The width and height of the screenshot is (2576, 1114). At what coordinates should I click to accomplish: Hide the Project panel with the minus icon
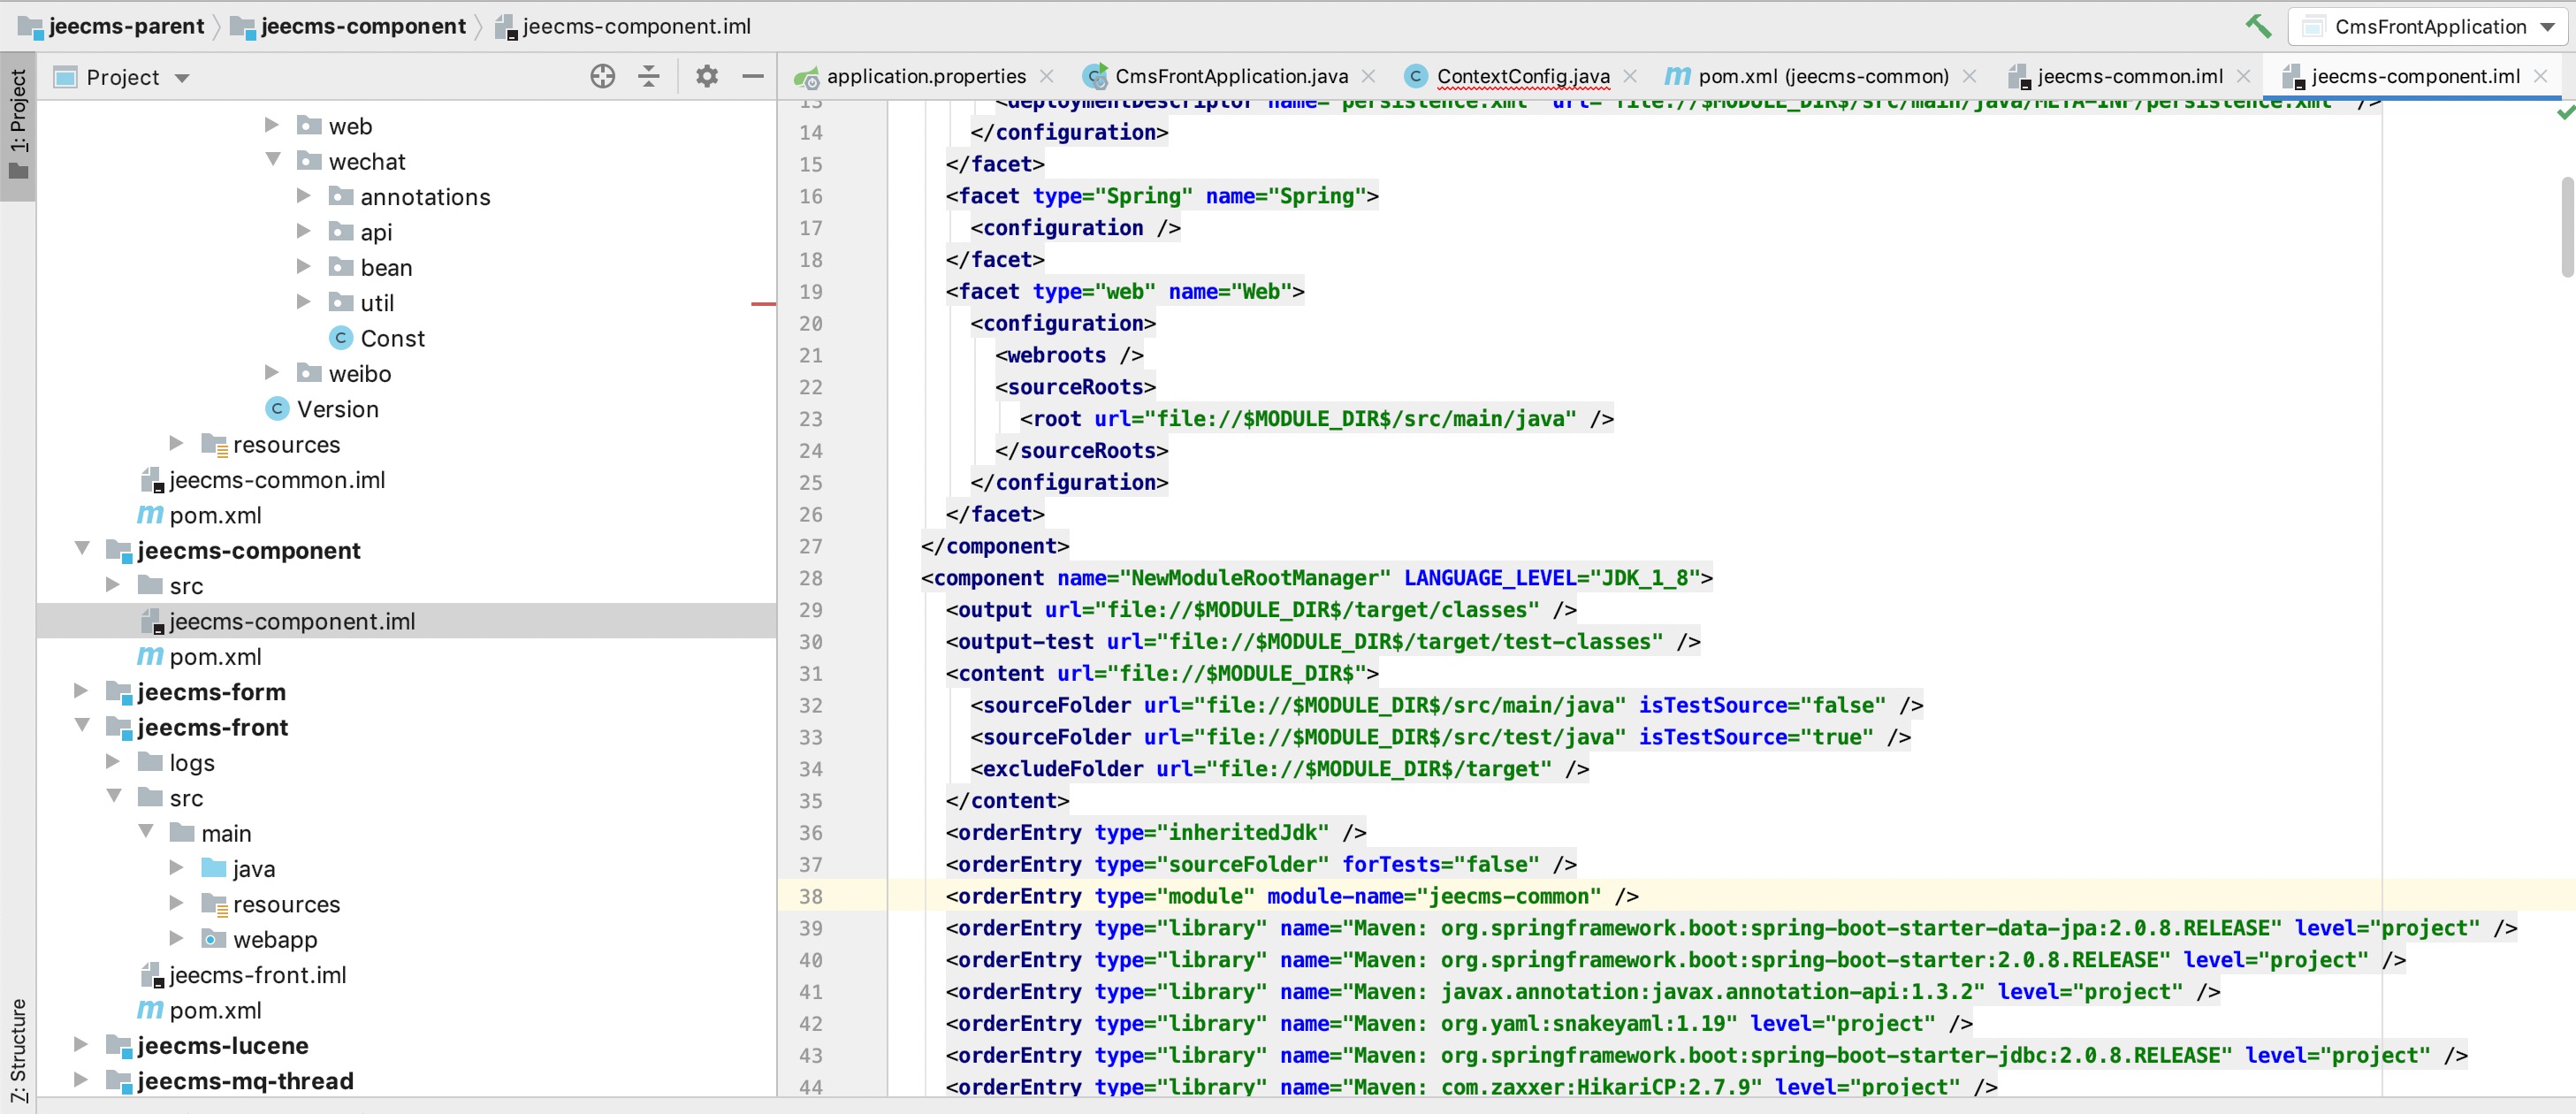click(753, 77)
